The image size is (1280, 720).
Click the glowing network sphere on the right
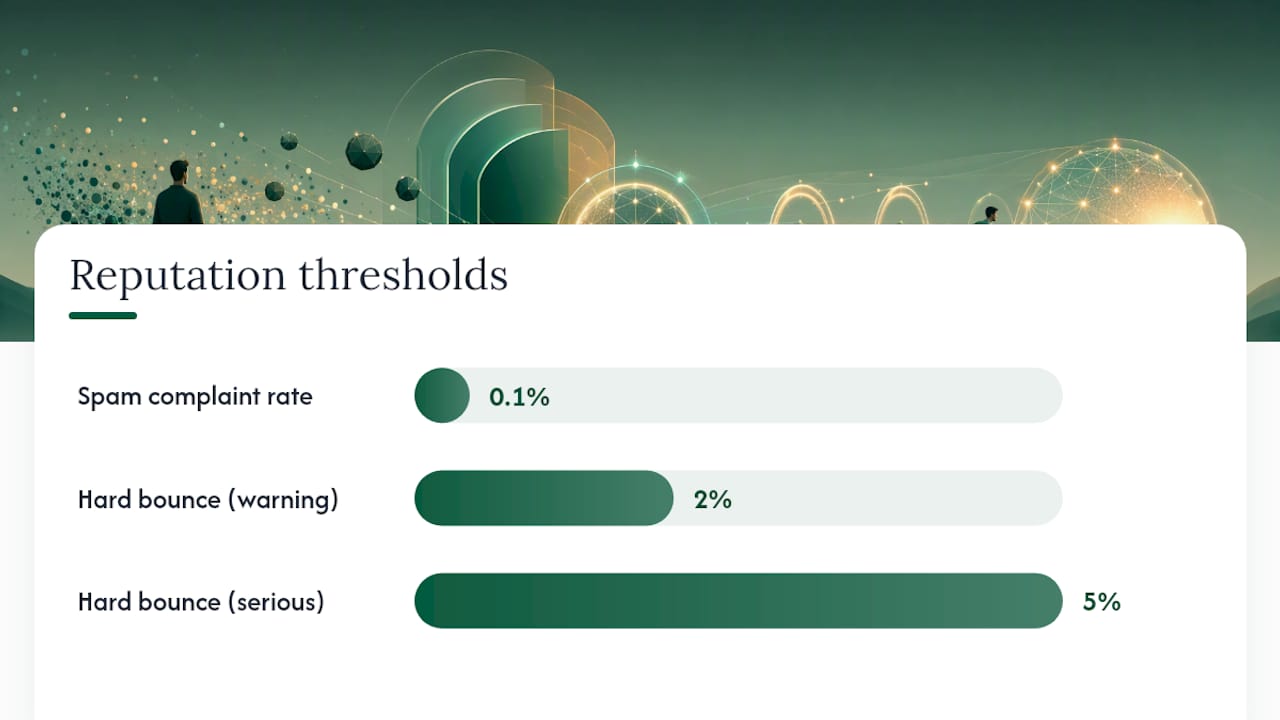pyautogui.click(x=1115, y=182)
